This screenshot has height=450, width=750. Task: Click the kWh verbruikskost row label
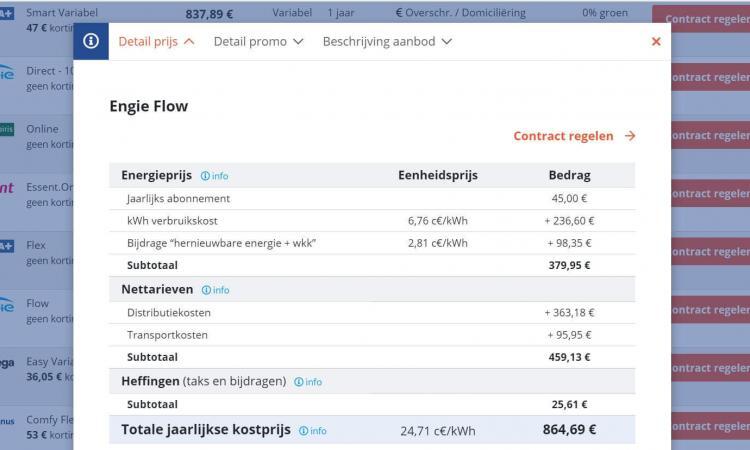172,221
